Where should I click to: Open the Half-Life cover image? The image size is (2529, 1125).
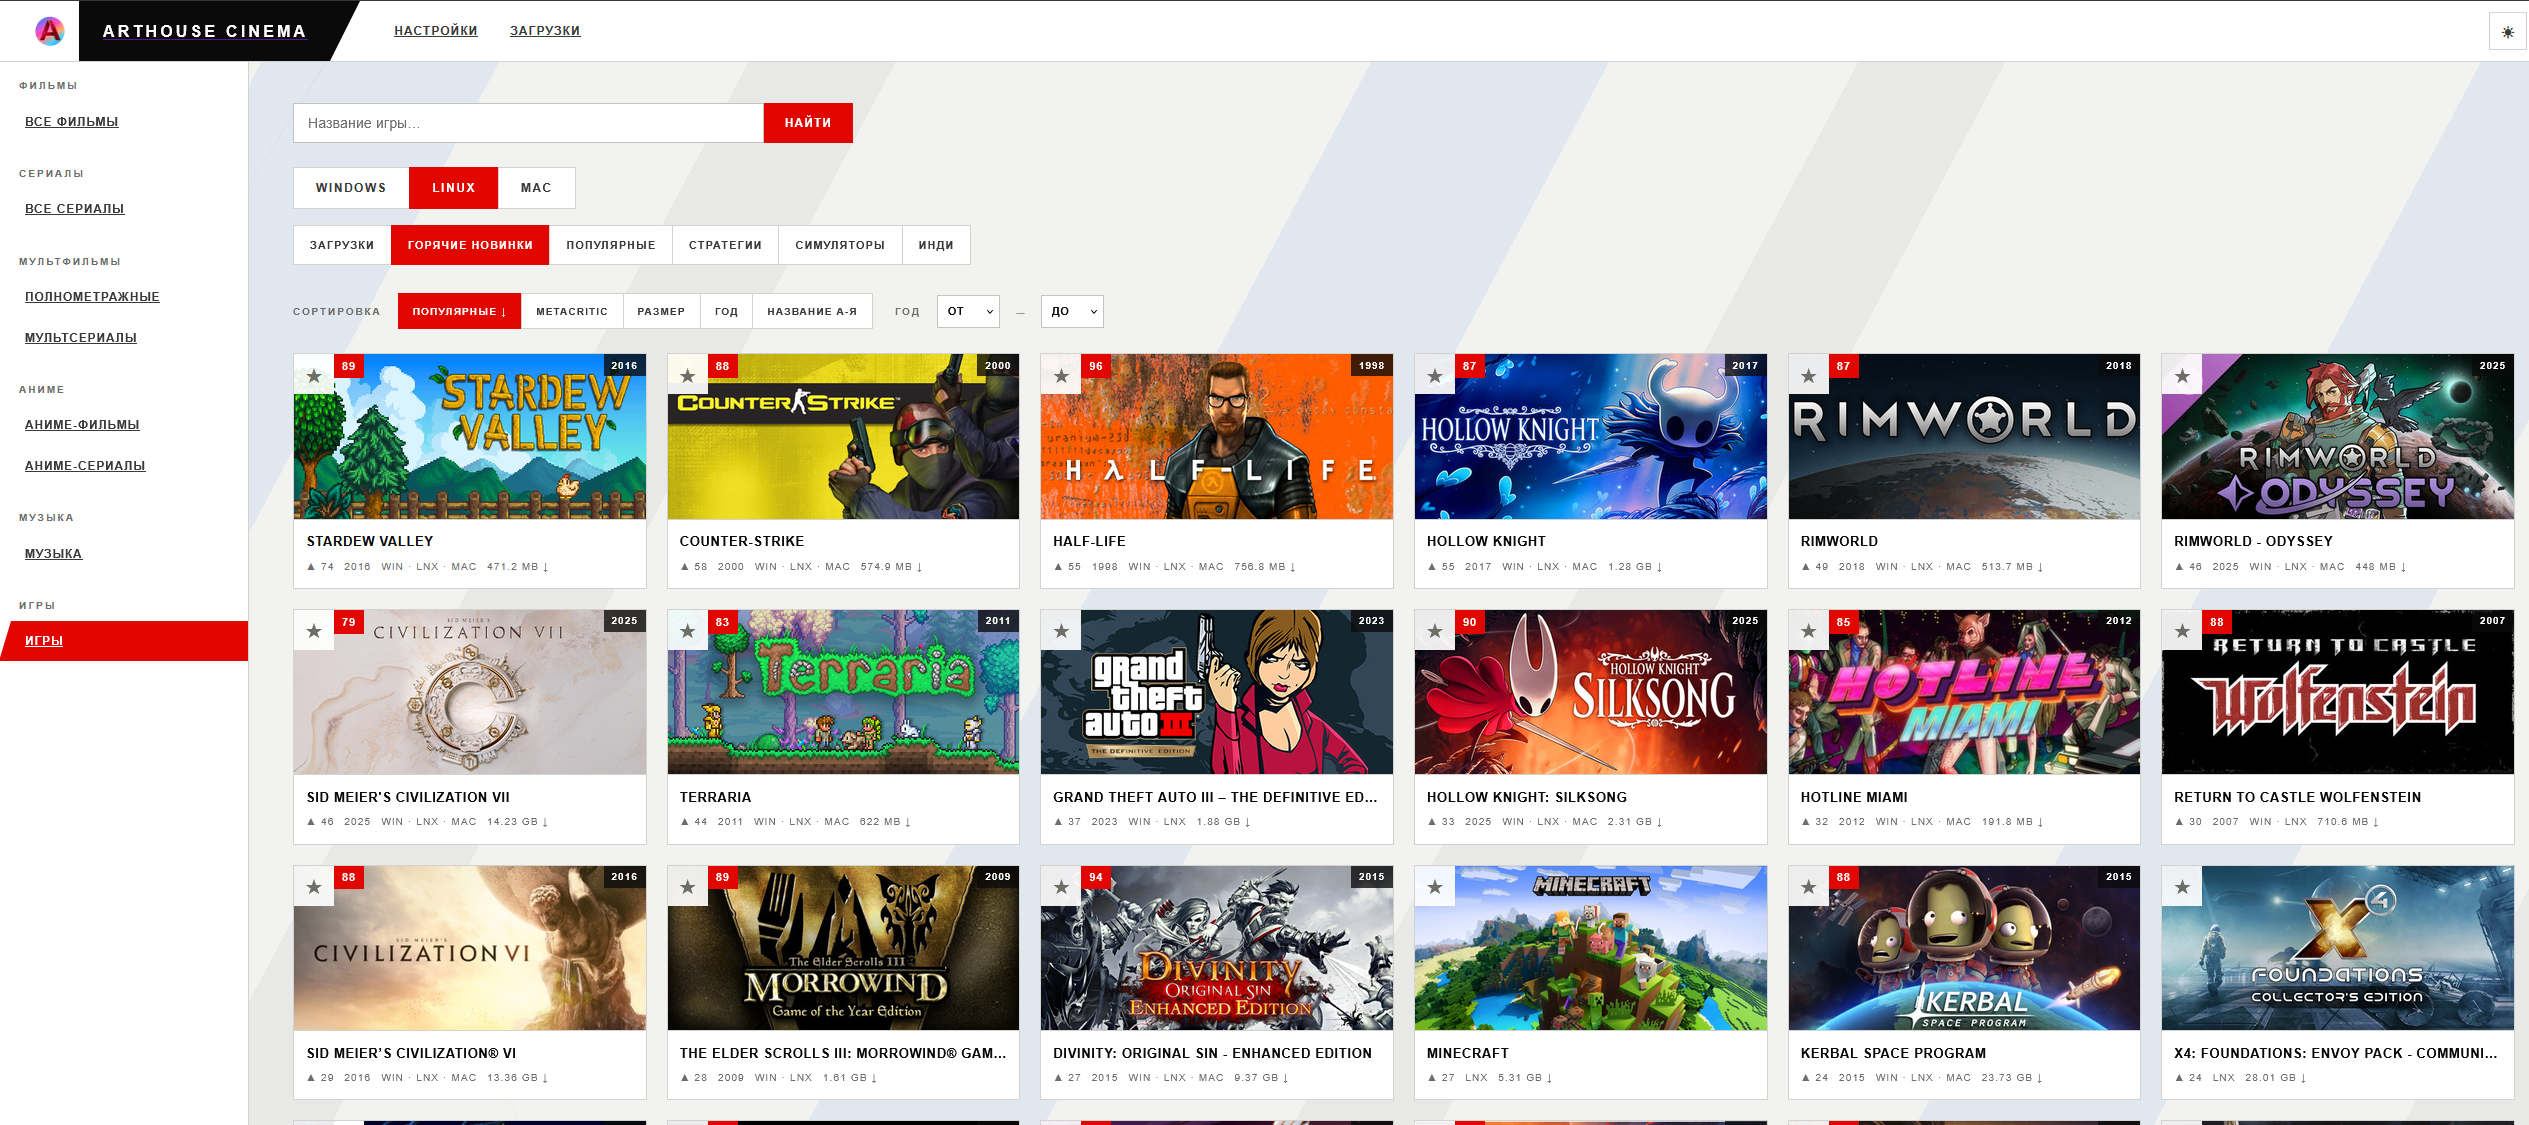coord(1217,437)
